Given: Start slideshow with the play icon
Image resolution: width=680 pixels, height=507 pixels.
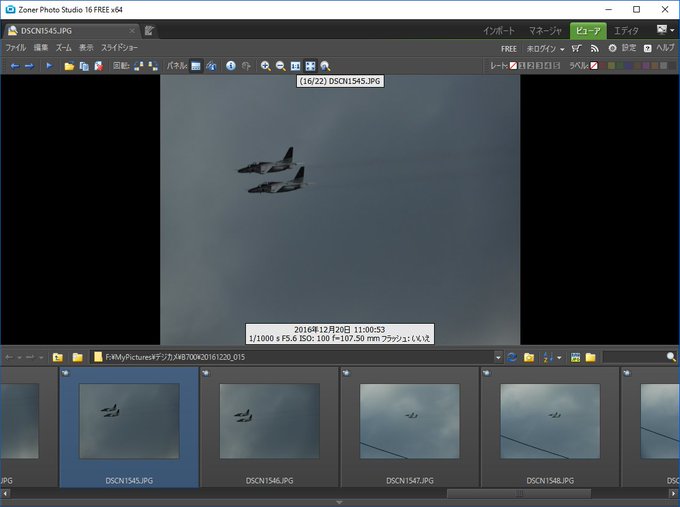Looking at the screenshot, I should 49,66.
